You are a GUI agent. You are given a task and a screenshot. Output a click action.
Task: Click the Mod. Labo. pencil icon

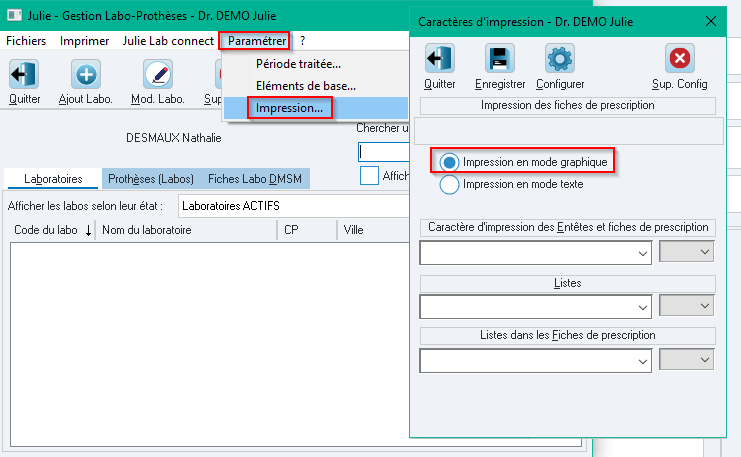158,74
